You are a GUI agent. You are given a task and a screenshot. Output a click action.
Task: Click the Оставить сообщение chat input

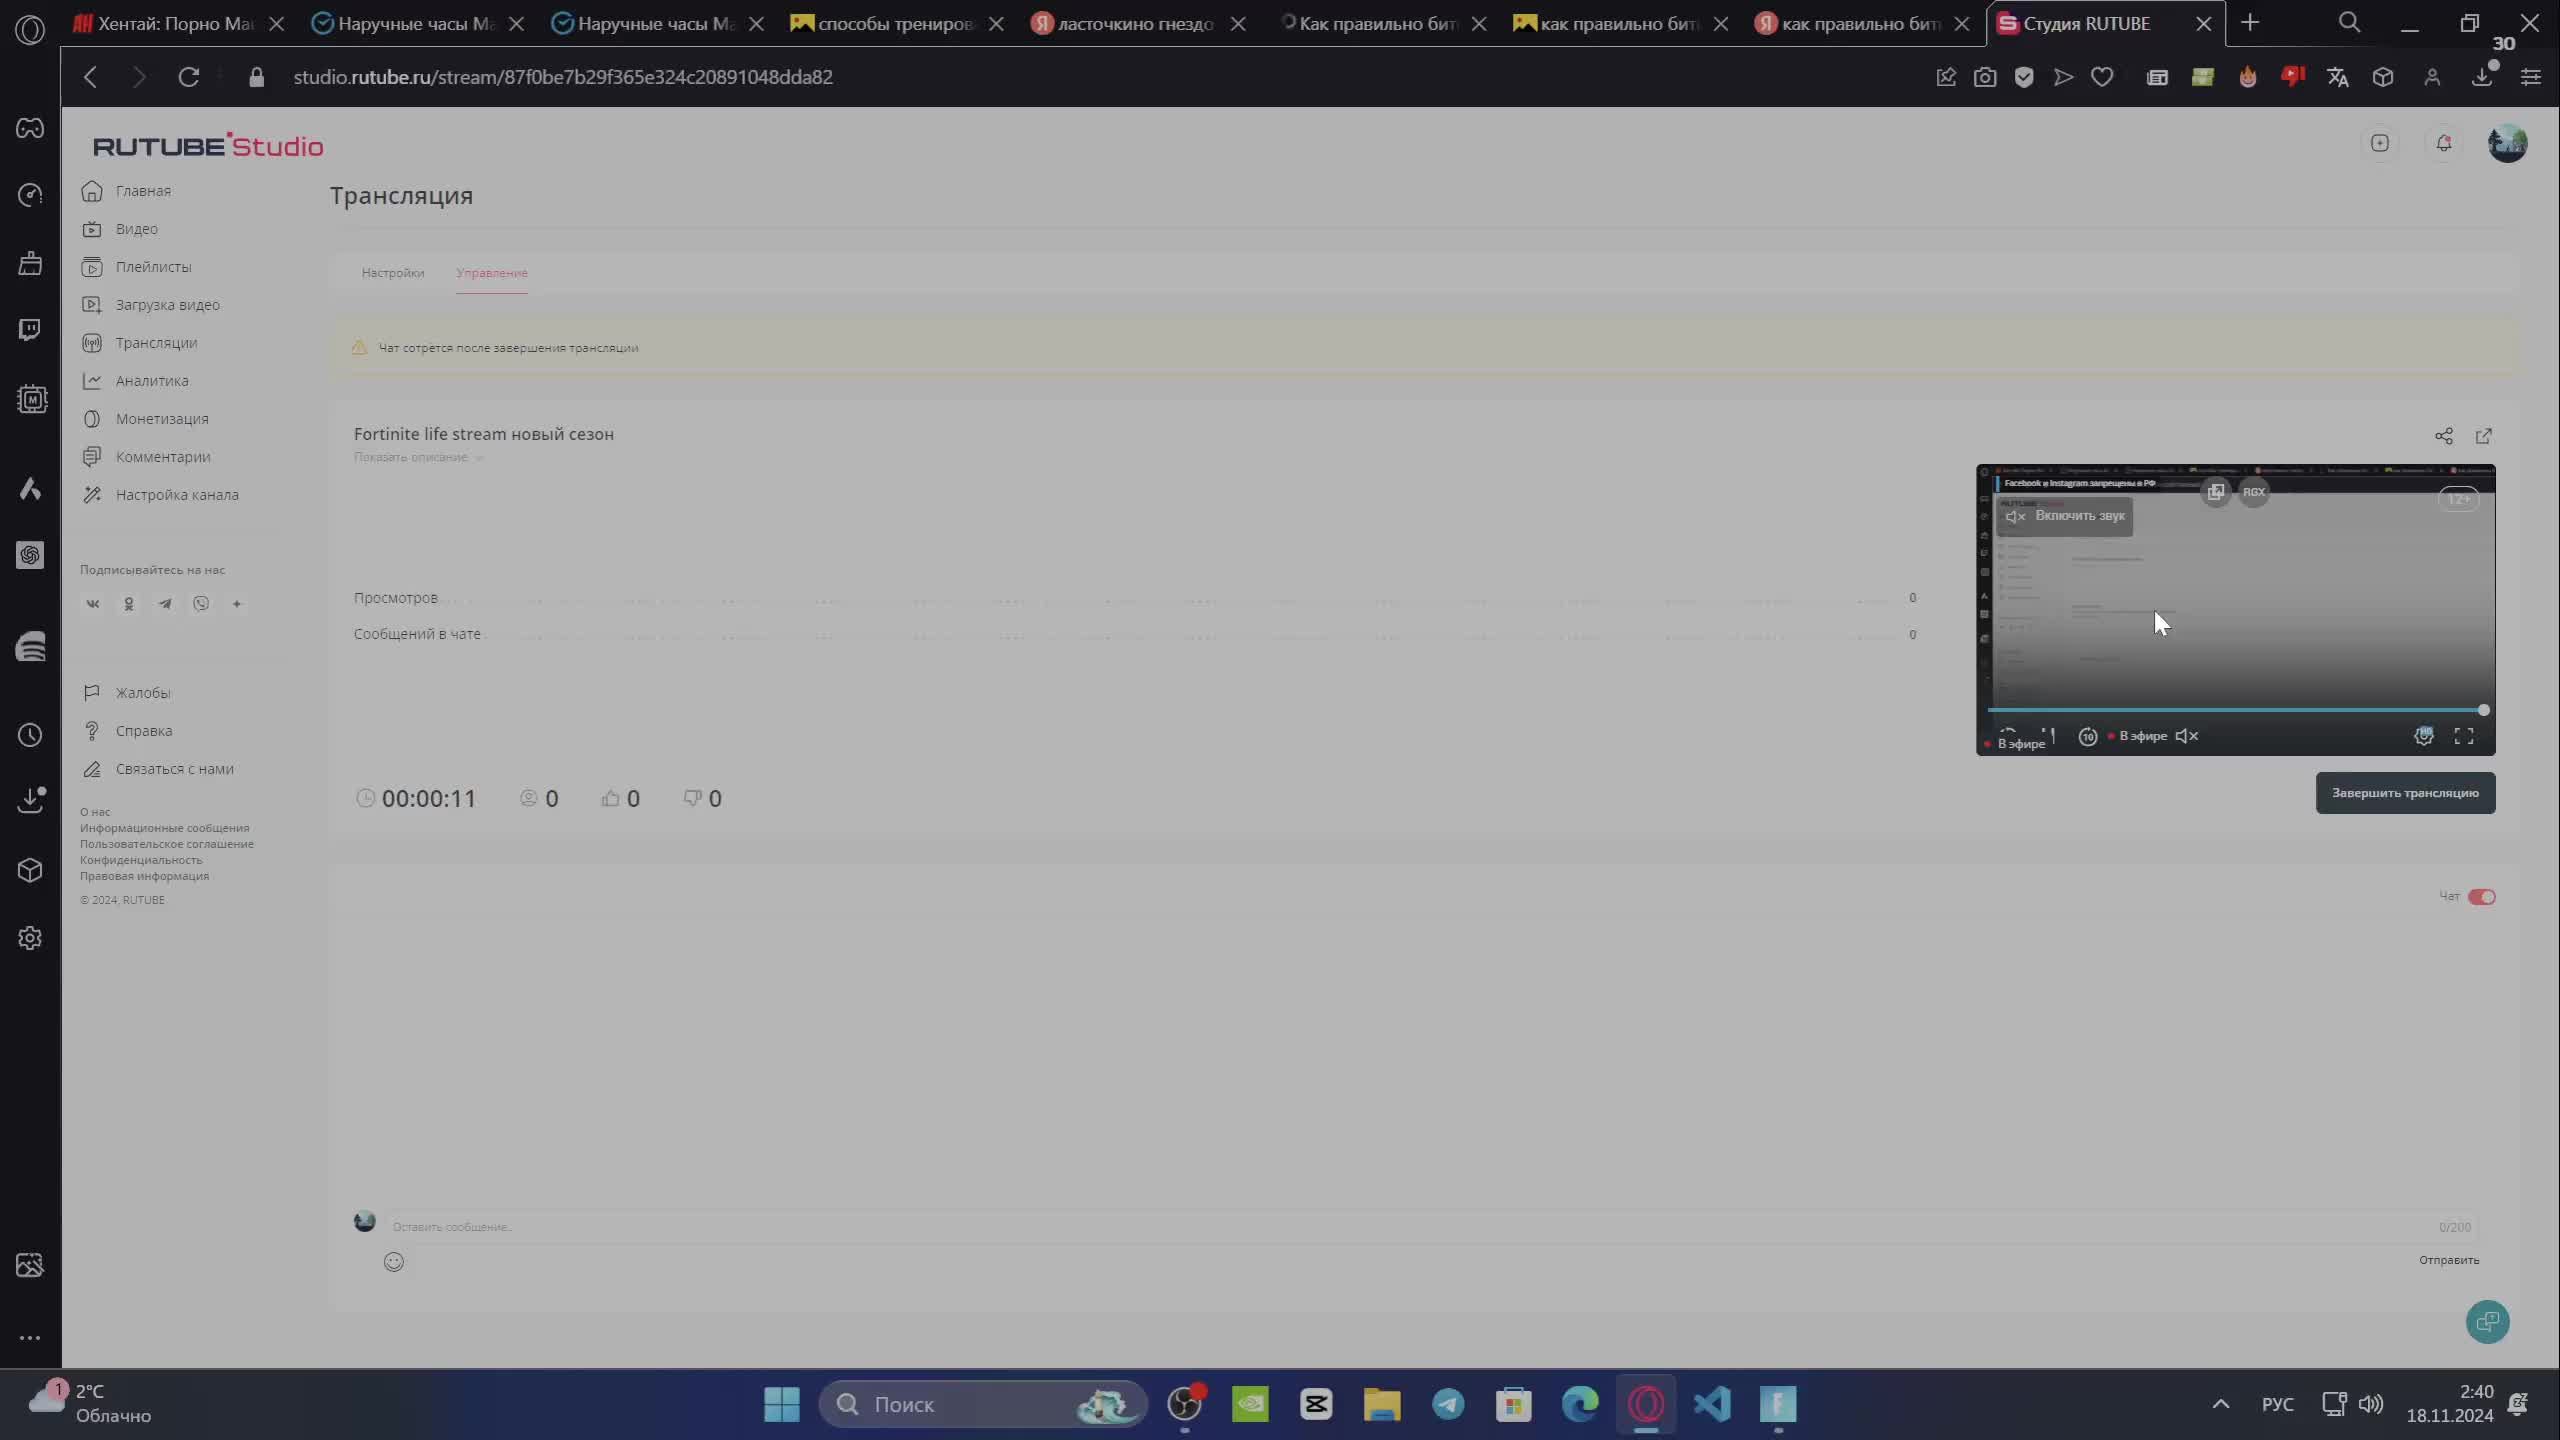coord(1430,1227)
